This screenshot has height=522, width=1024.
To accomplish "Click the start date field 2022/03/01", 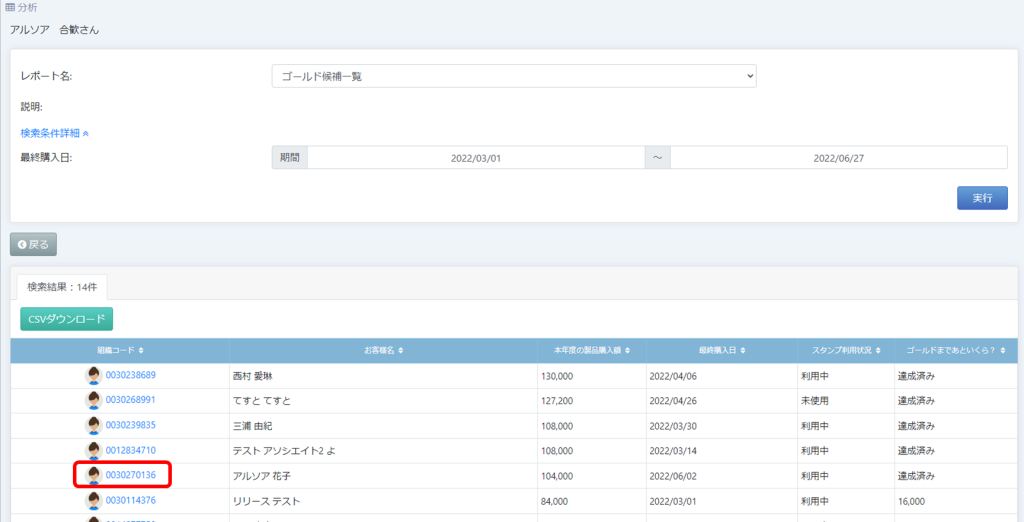I will pyautogui.click(x=475, y=158).
